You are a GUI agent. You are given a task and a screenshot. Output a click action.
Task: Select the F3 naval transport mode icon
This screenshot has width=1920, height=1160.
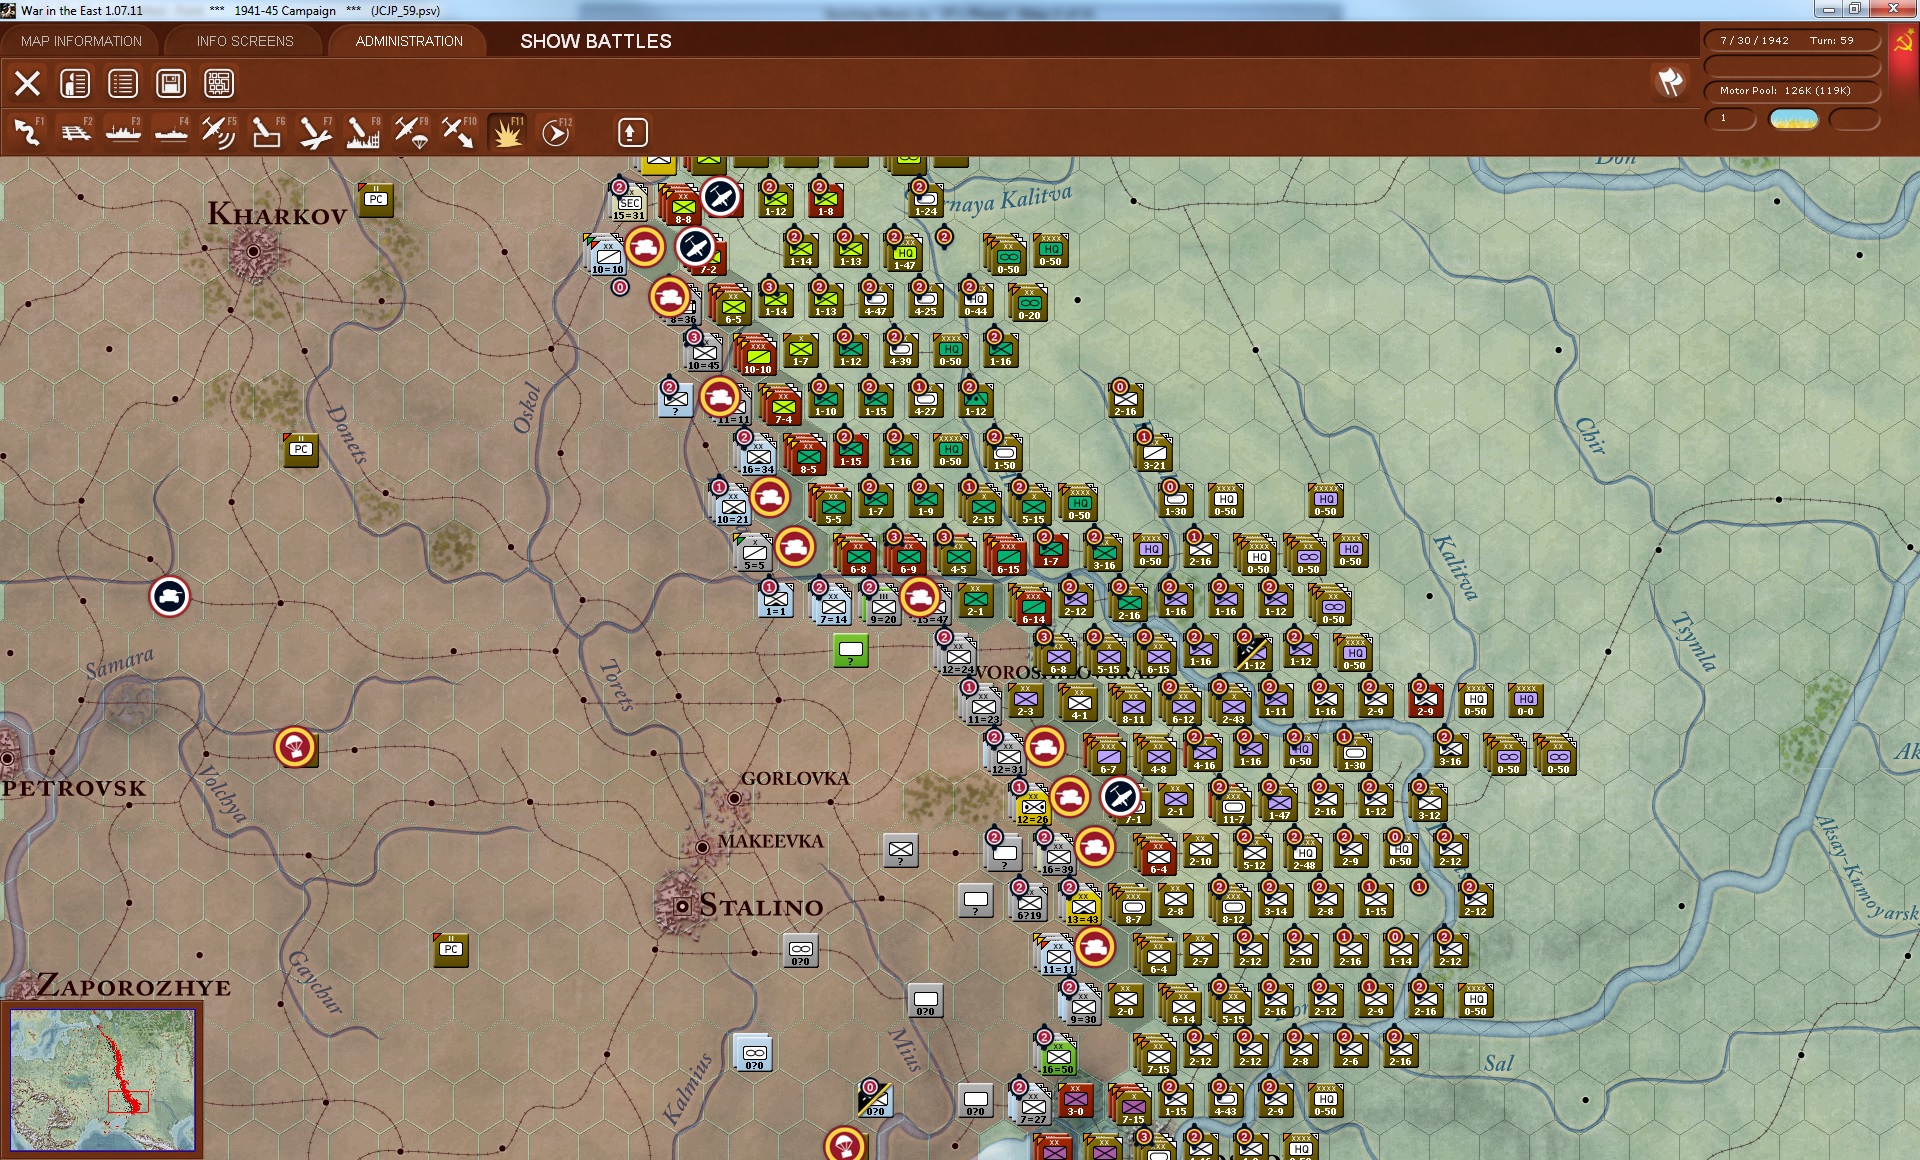(123, 132)
